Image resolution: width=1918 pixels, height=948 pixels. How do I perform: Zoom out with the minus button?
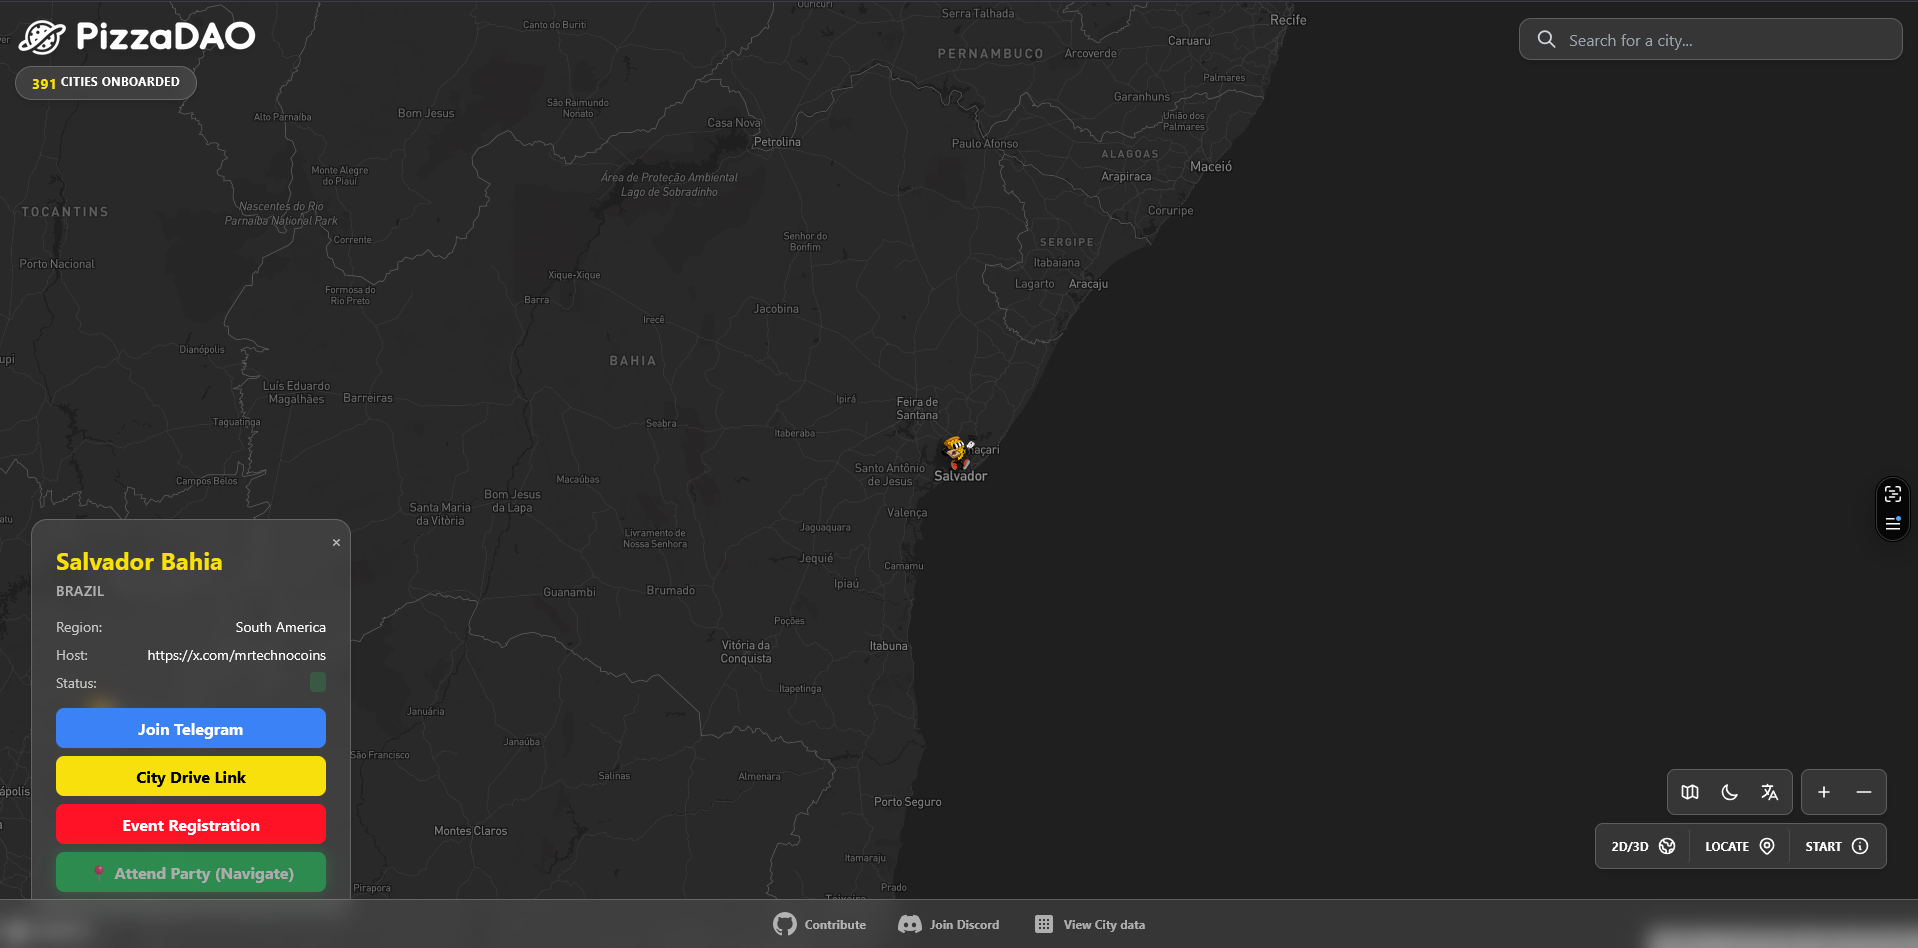tap(1864, 792)
